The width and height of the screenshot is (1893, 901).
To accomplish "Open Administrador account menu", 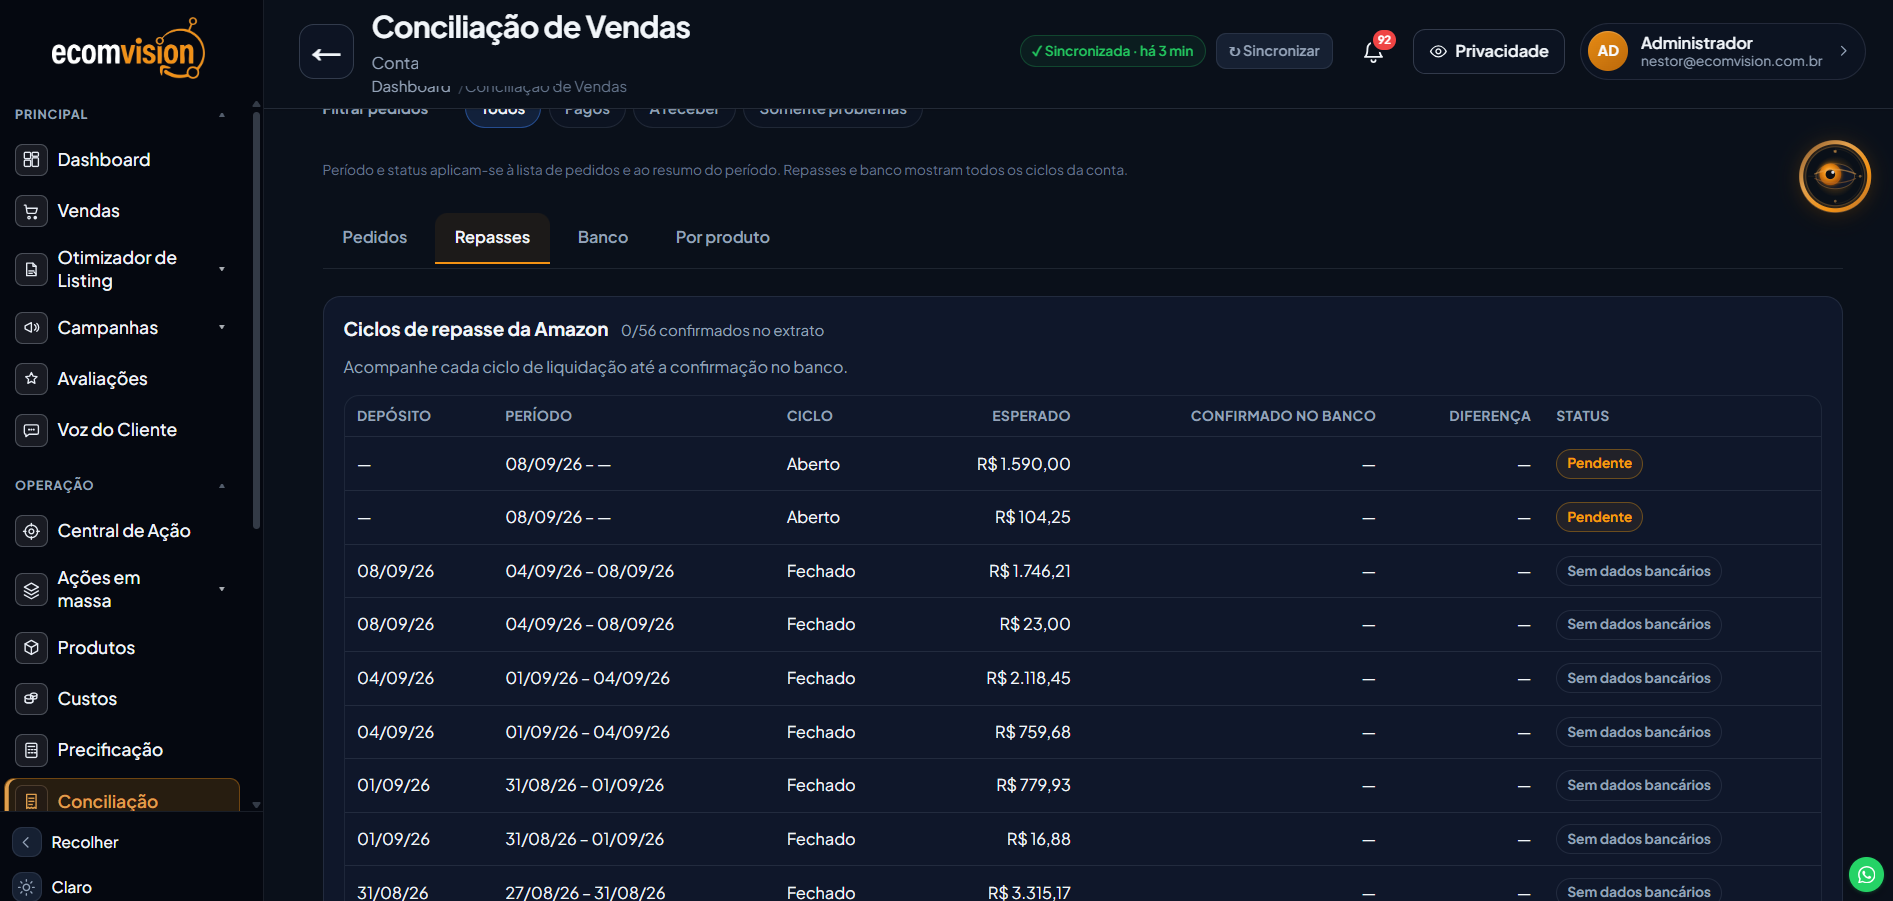I will pyautogui.click(x=1722, y=51).
